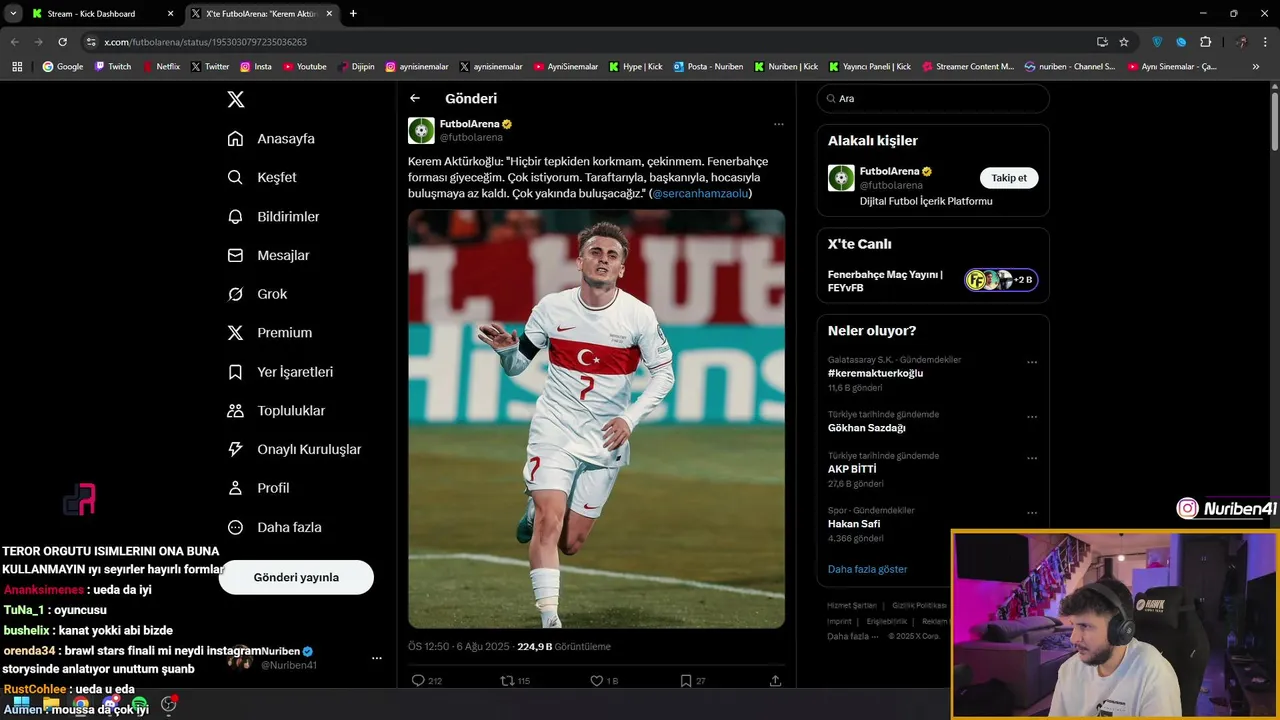
Task: Open the Windows Start button
Action: (x=20, y=703)
